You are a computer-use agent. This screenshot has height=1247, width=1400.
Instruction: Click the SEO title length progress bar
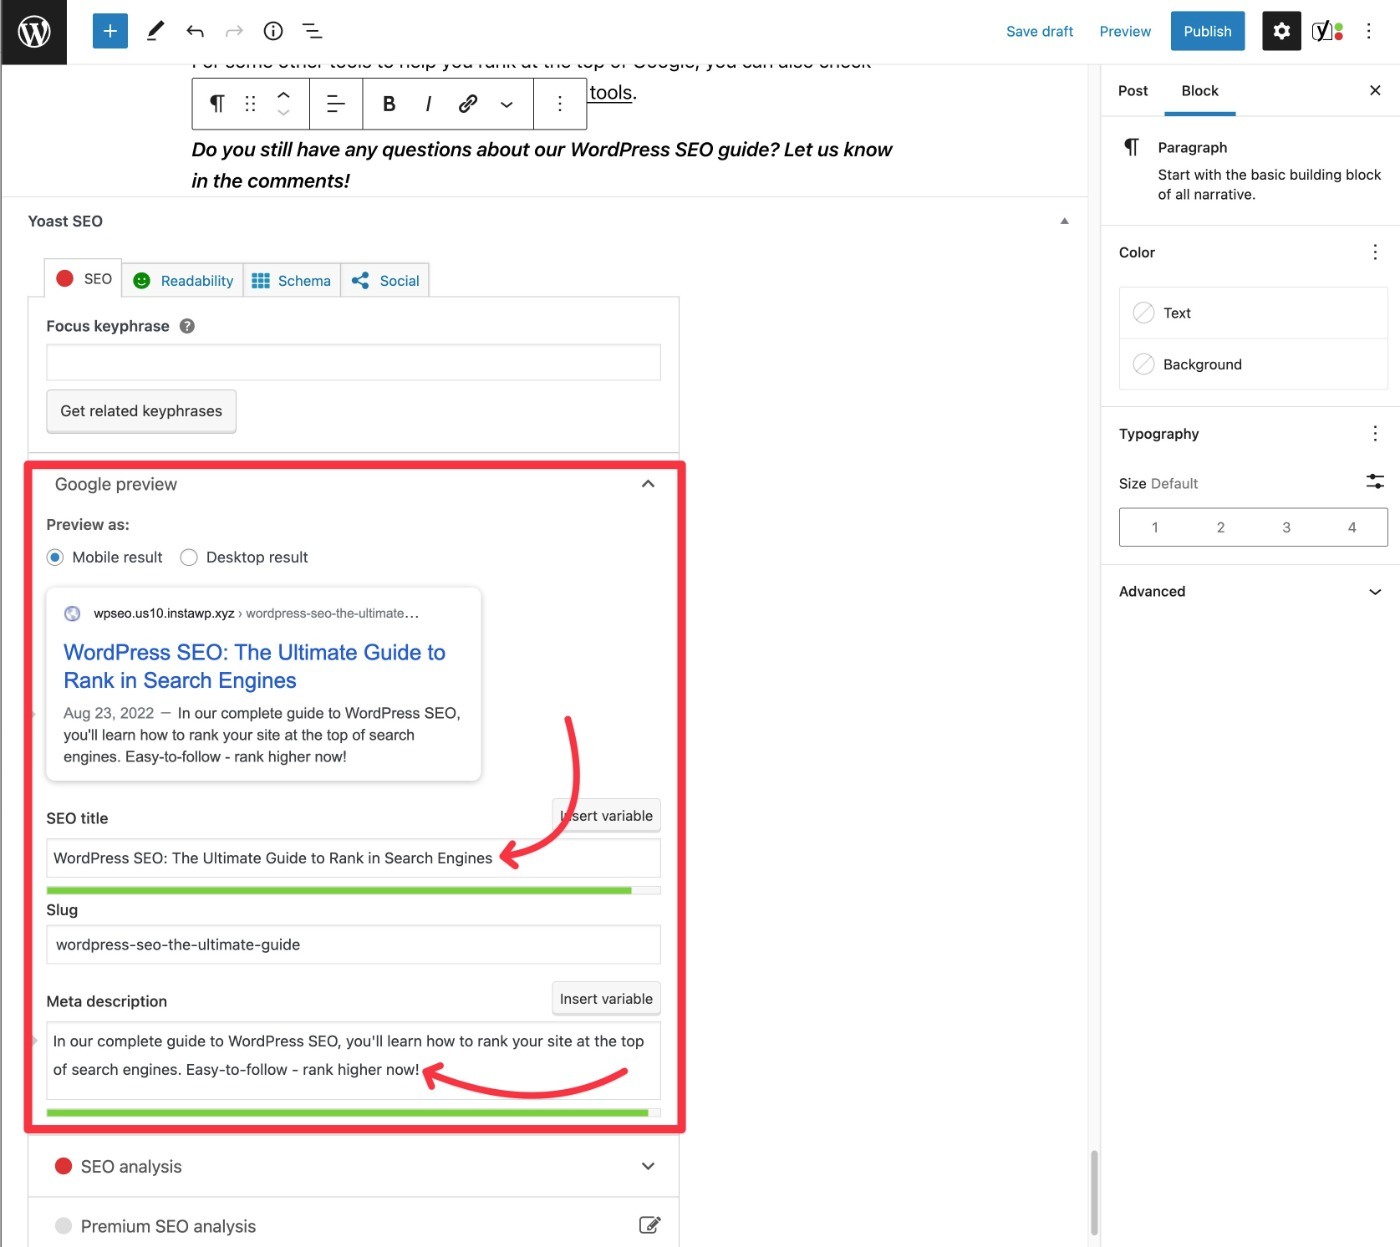tap(353, 890)
